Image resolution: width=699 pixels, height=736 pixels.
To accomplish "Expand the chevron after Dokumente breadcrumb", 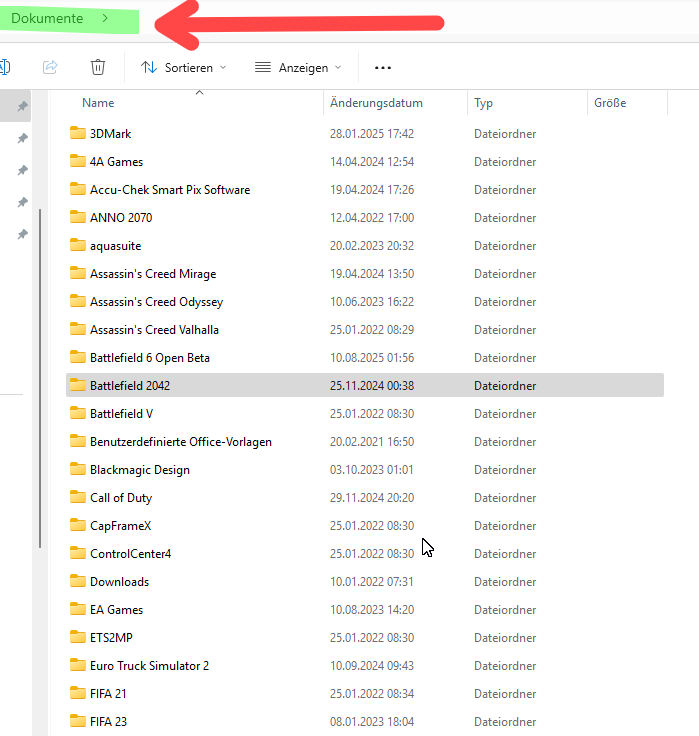I will click(x=105, y=18).
